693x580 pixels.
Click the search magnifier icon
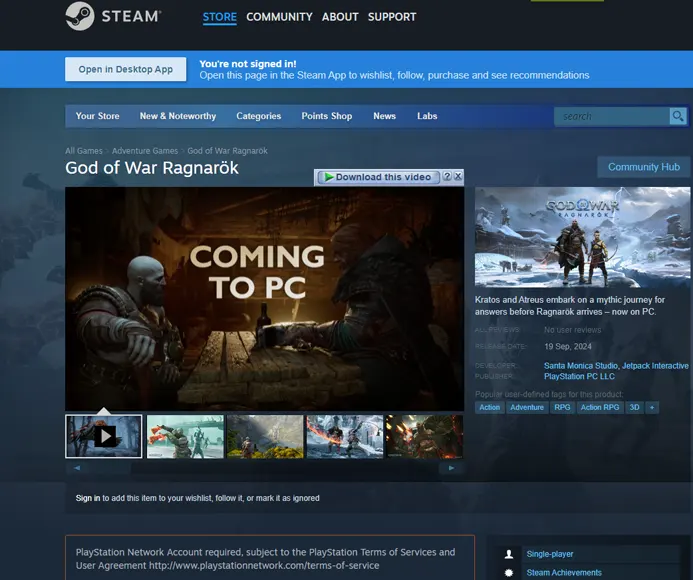pyautogui.click(x=678, y=116)
